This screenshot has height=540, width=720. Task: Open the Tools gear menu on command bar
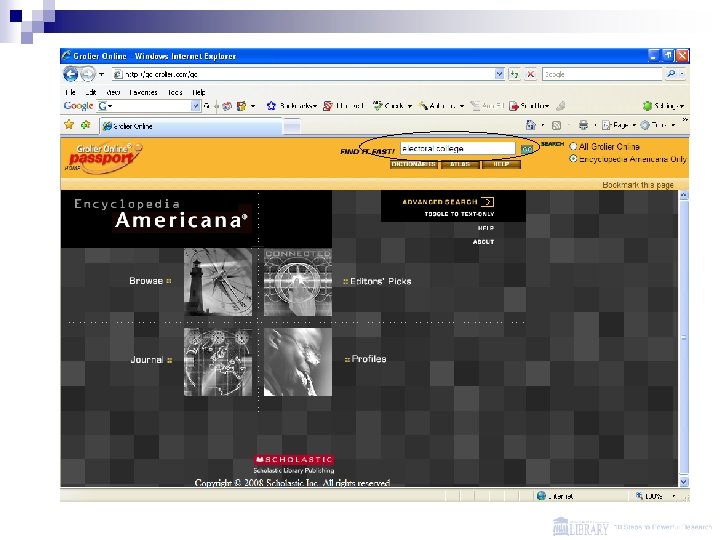tap(658, 125)
